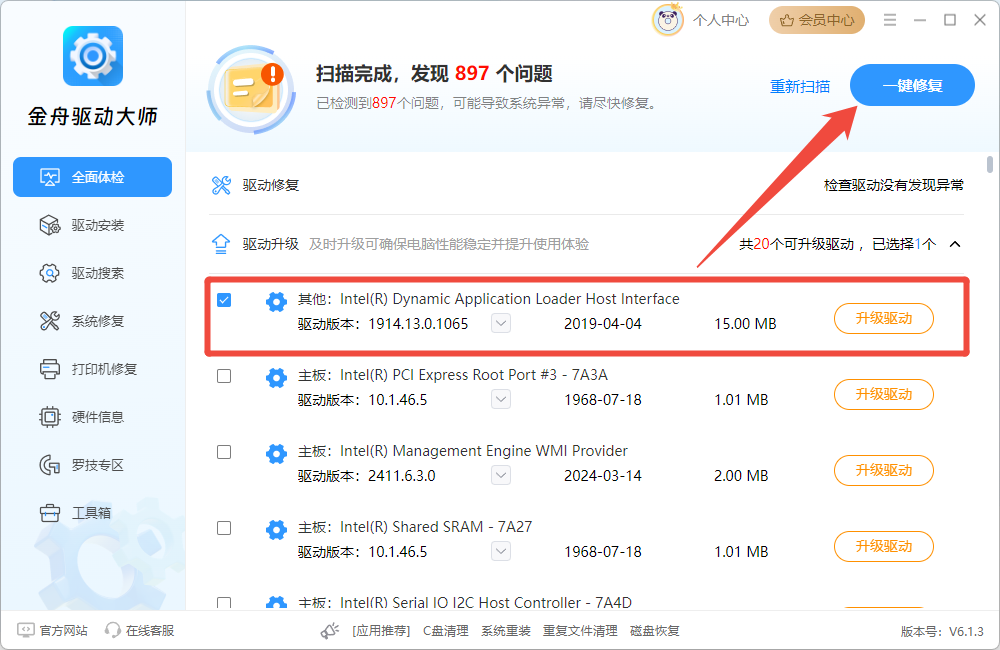Open the 全面体检 tab

coord(92,177)
